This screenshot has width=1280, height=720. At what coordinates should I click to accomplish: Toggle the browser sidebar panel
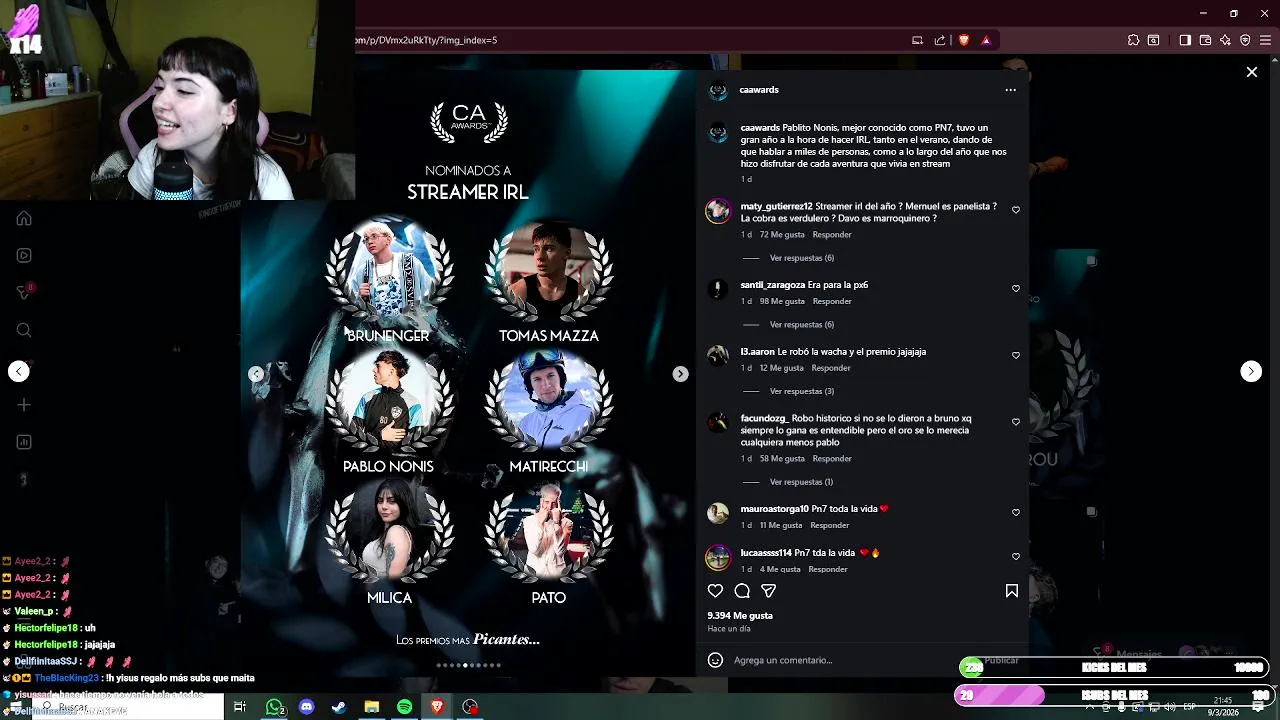(x=1185, y=40)
